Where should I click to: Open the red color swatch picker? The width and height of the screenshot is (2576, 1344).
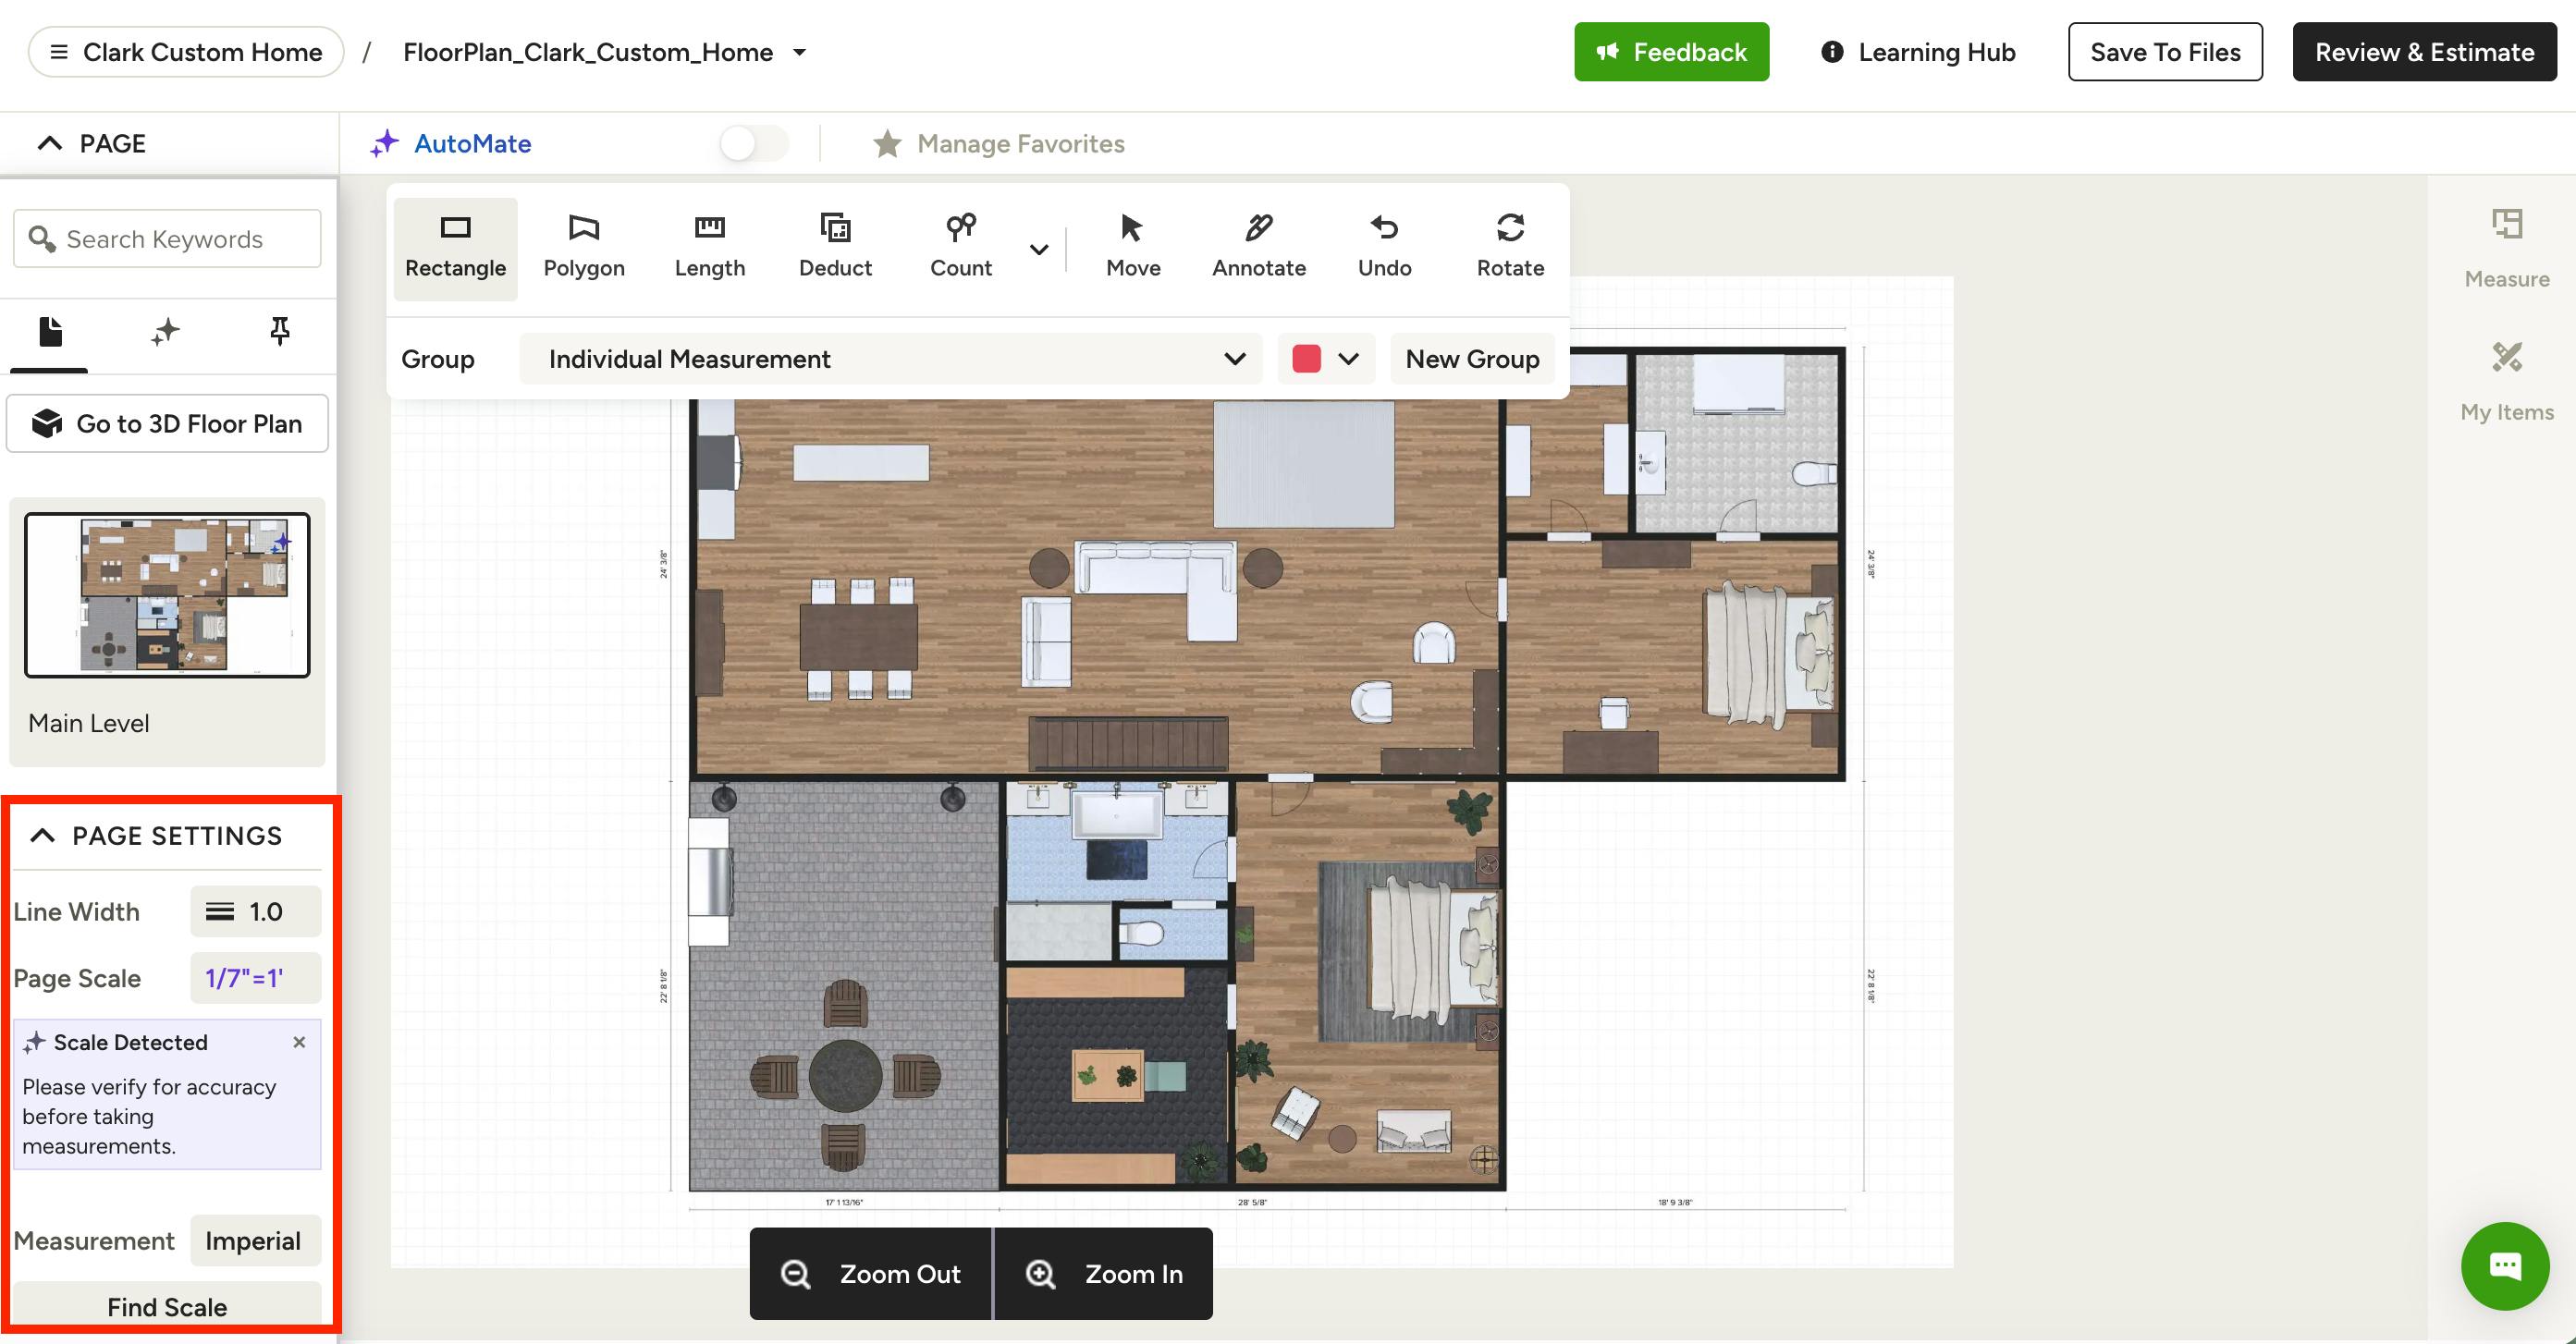pos(1325,359)
